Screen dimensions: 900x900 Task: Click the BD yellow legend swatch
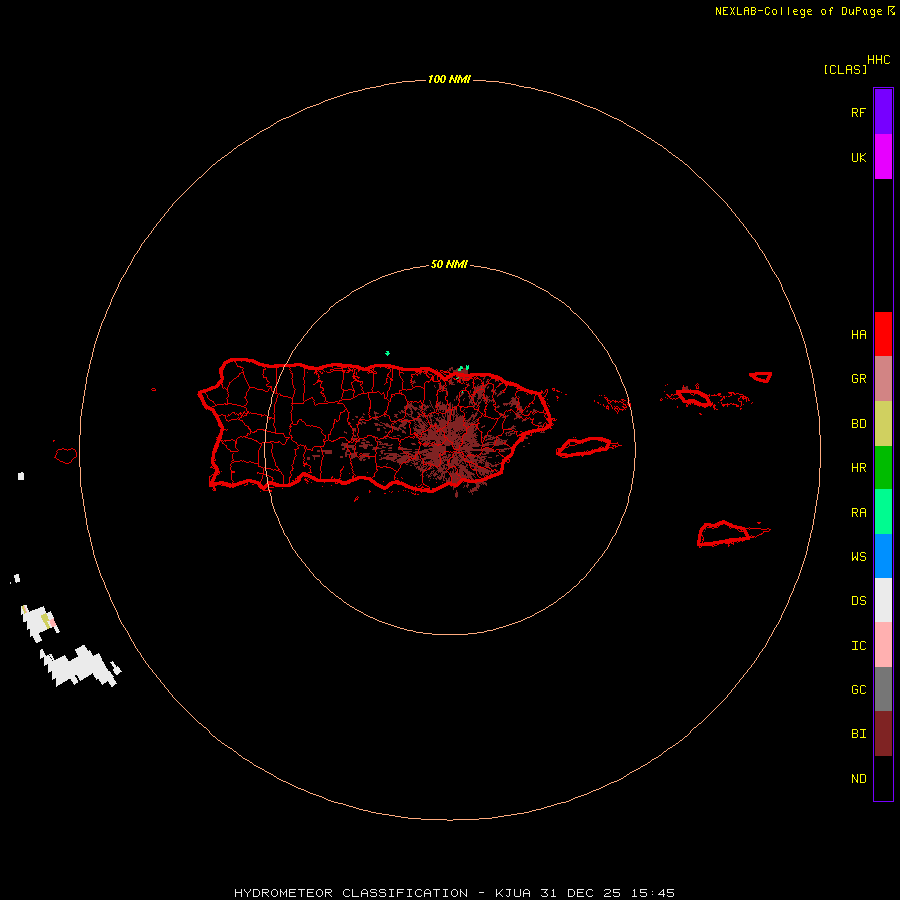[x=883, y=423]
